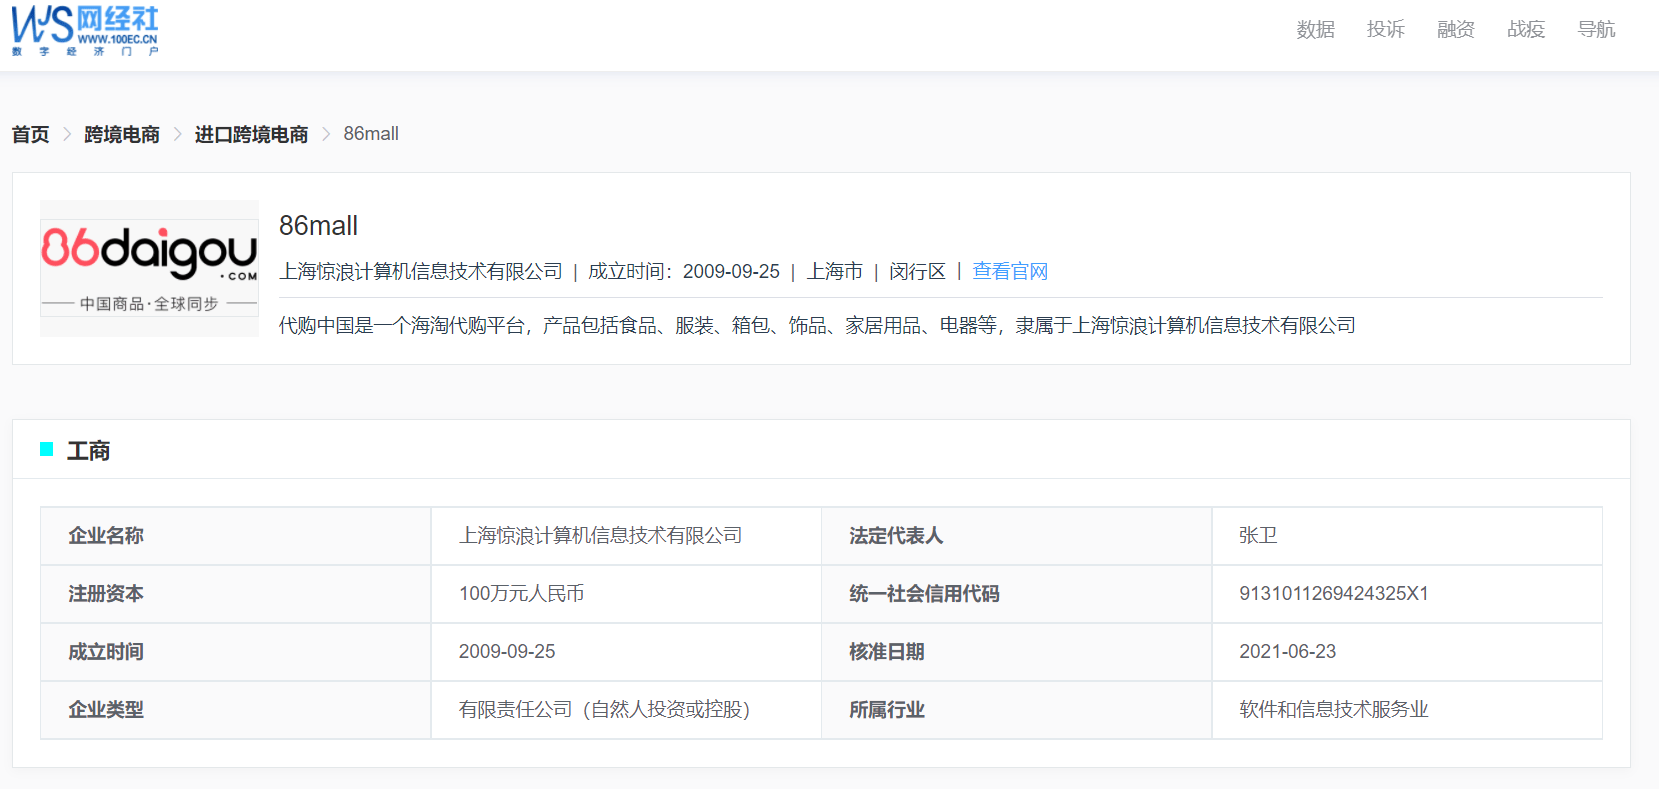Click 有限责任公司（自然人投资或控股）value cell
The width and height of the screenshot is (1659, 789).
[x=626, y=710]
